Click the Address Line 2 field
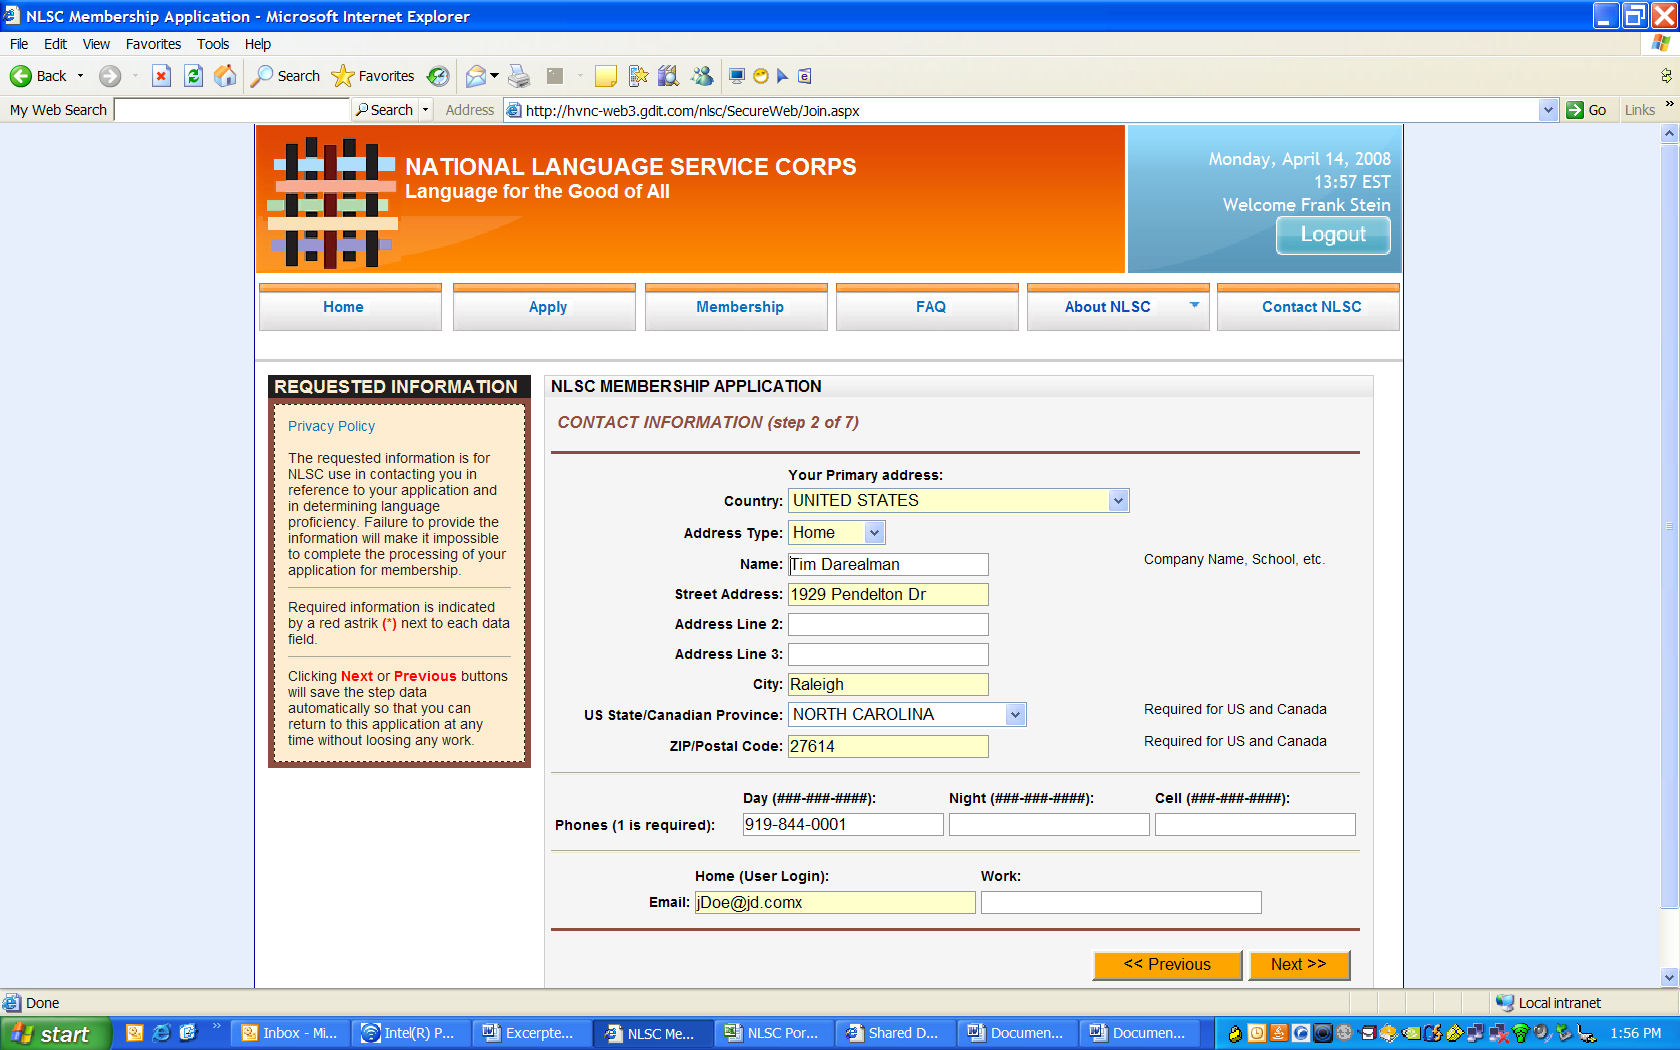Screen dimensions: 1680x1050 click(x=888, y=625)
